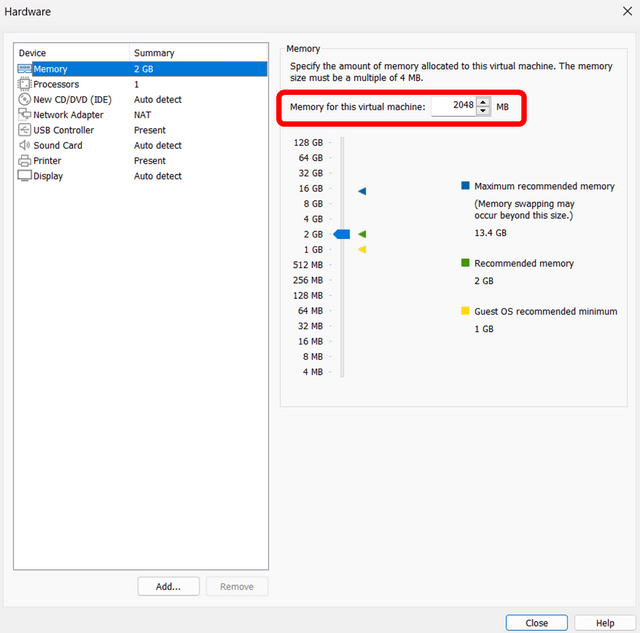Select the Memory device icon
Viewport: 640px width, 633px height.
coord(25,69)
